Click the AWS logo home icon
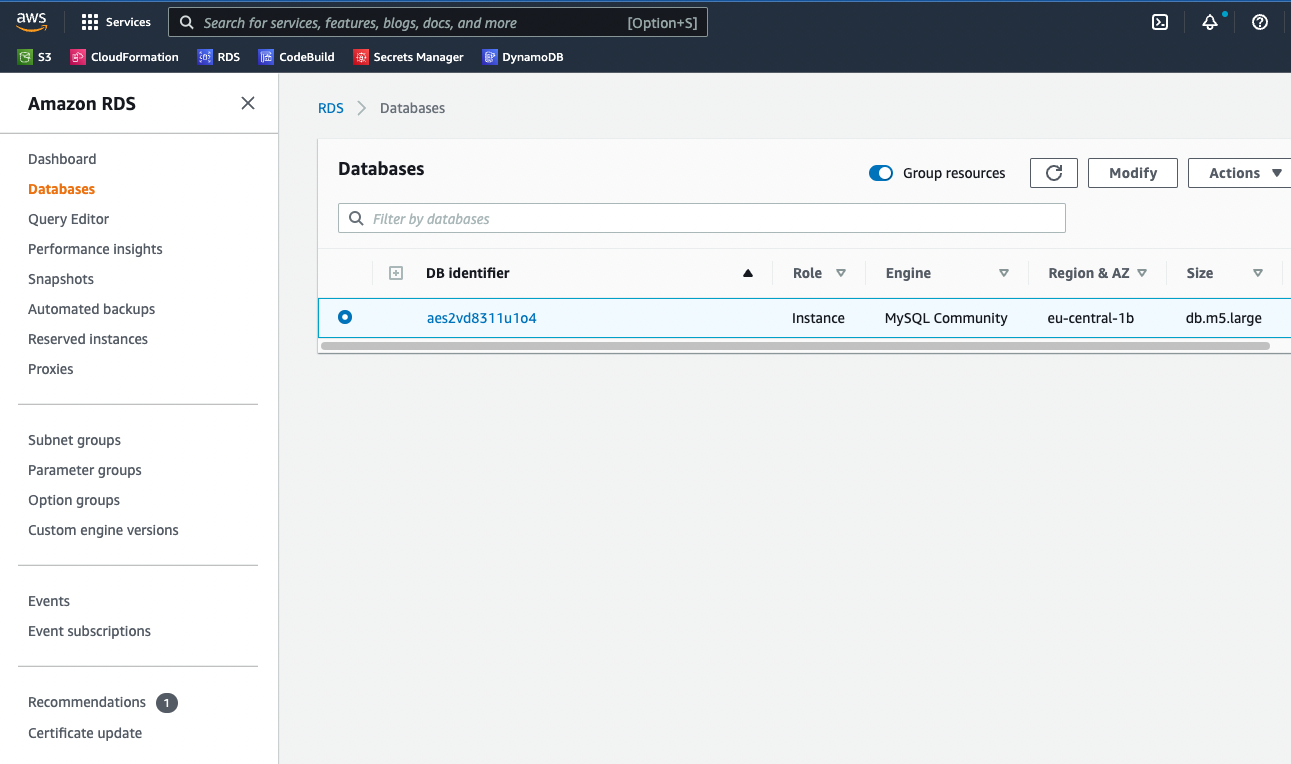This screenshot has width=1291, height=764. [x=31, y=22]
